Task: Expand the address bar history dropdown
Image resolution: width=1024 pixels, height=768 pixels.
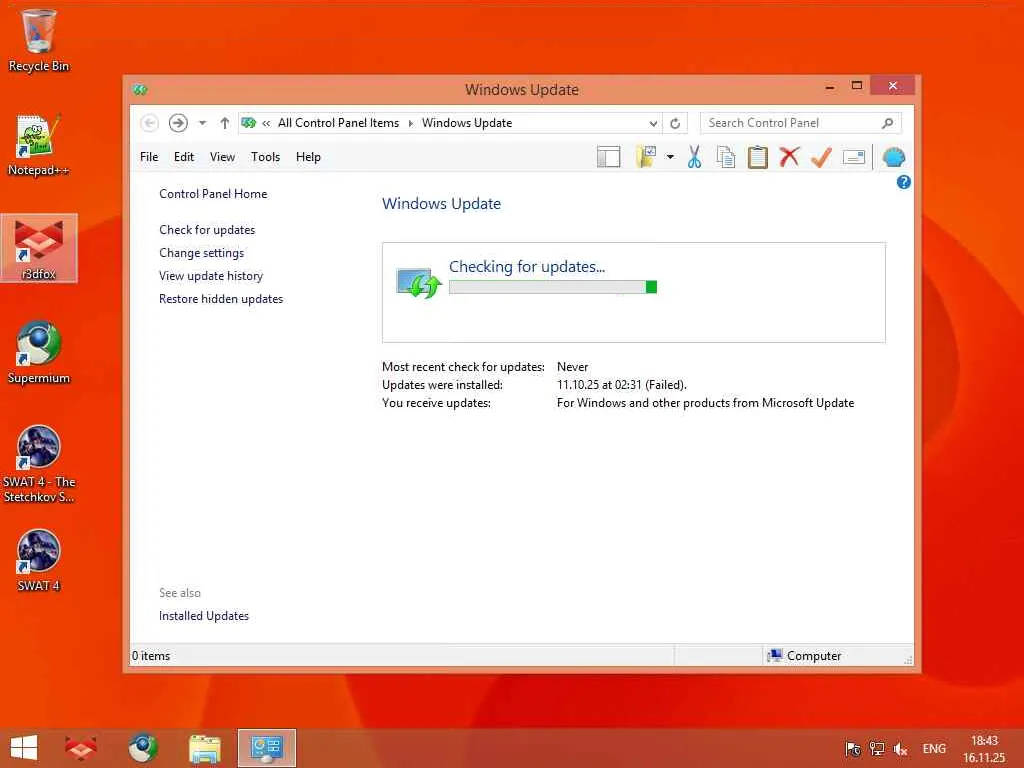Action: click(653, 123)
